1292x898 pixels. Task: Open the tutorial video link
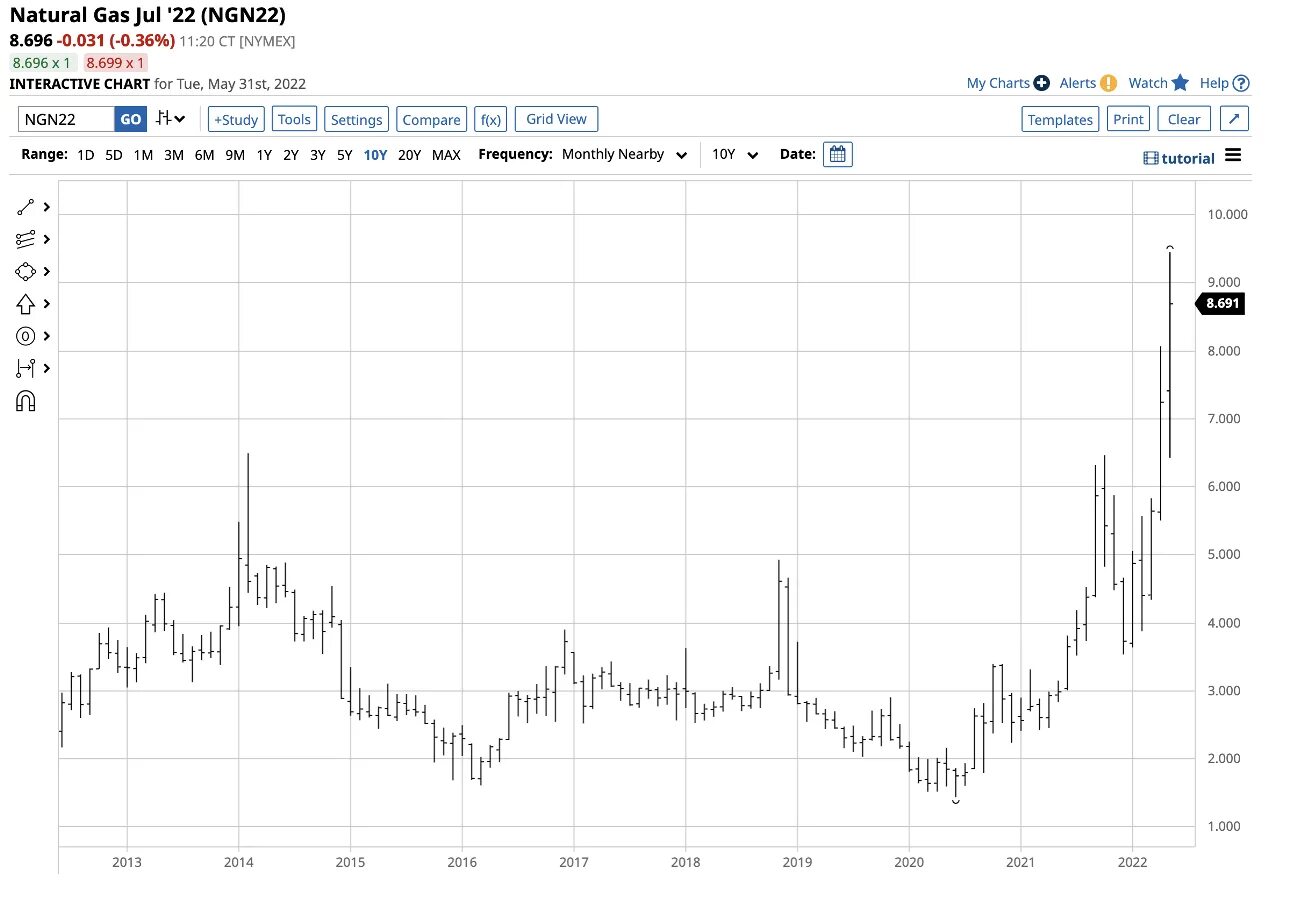tap(1179, 158)
